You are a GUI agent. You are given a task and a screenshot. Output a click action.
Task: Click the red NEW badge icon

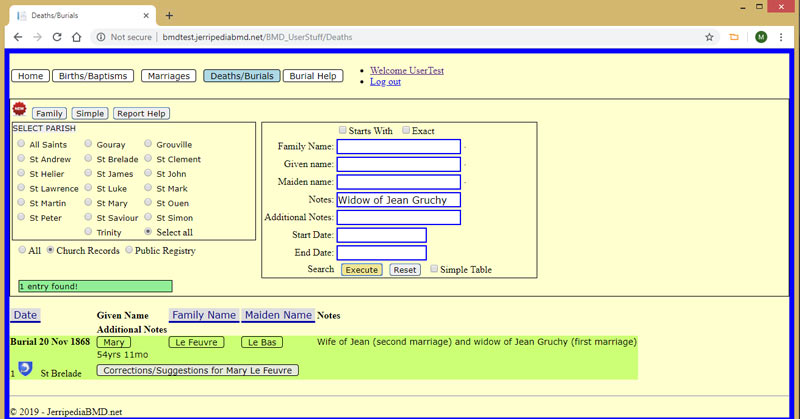(x=19, y=110)
